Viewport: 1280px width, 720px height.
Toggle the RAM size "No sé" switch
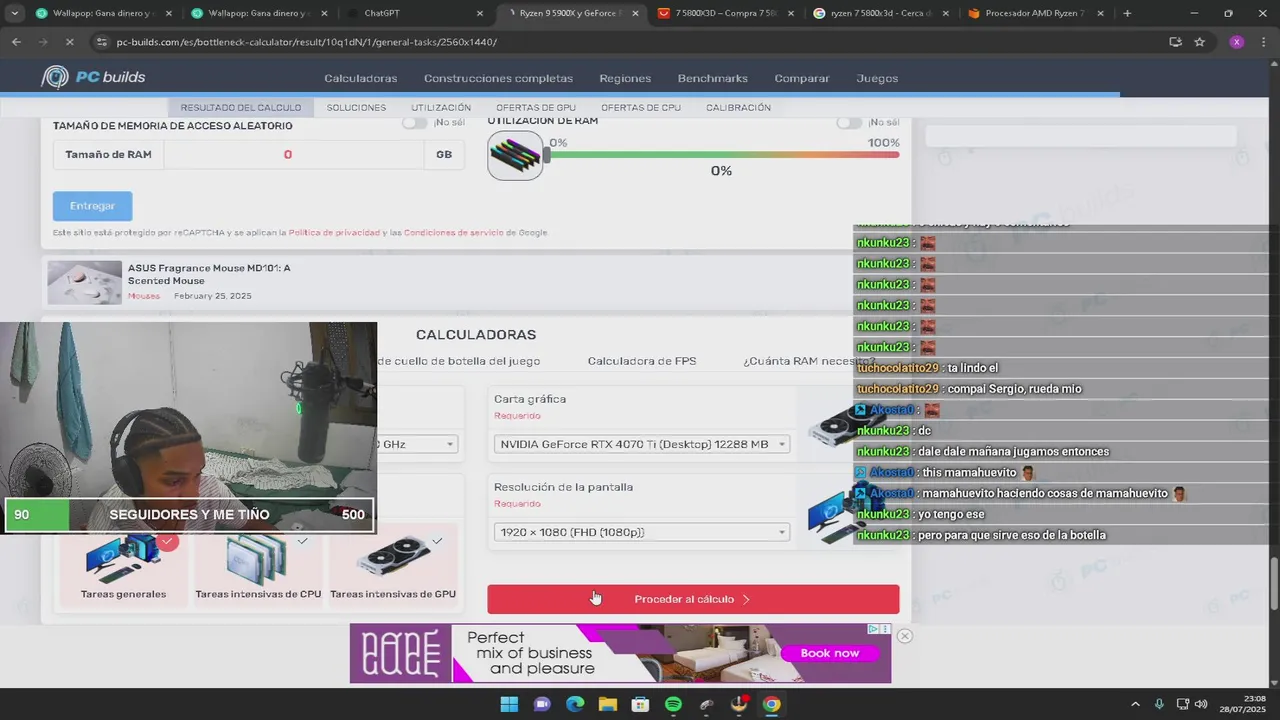[x=414, y=122]
